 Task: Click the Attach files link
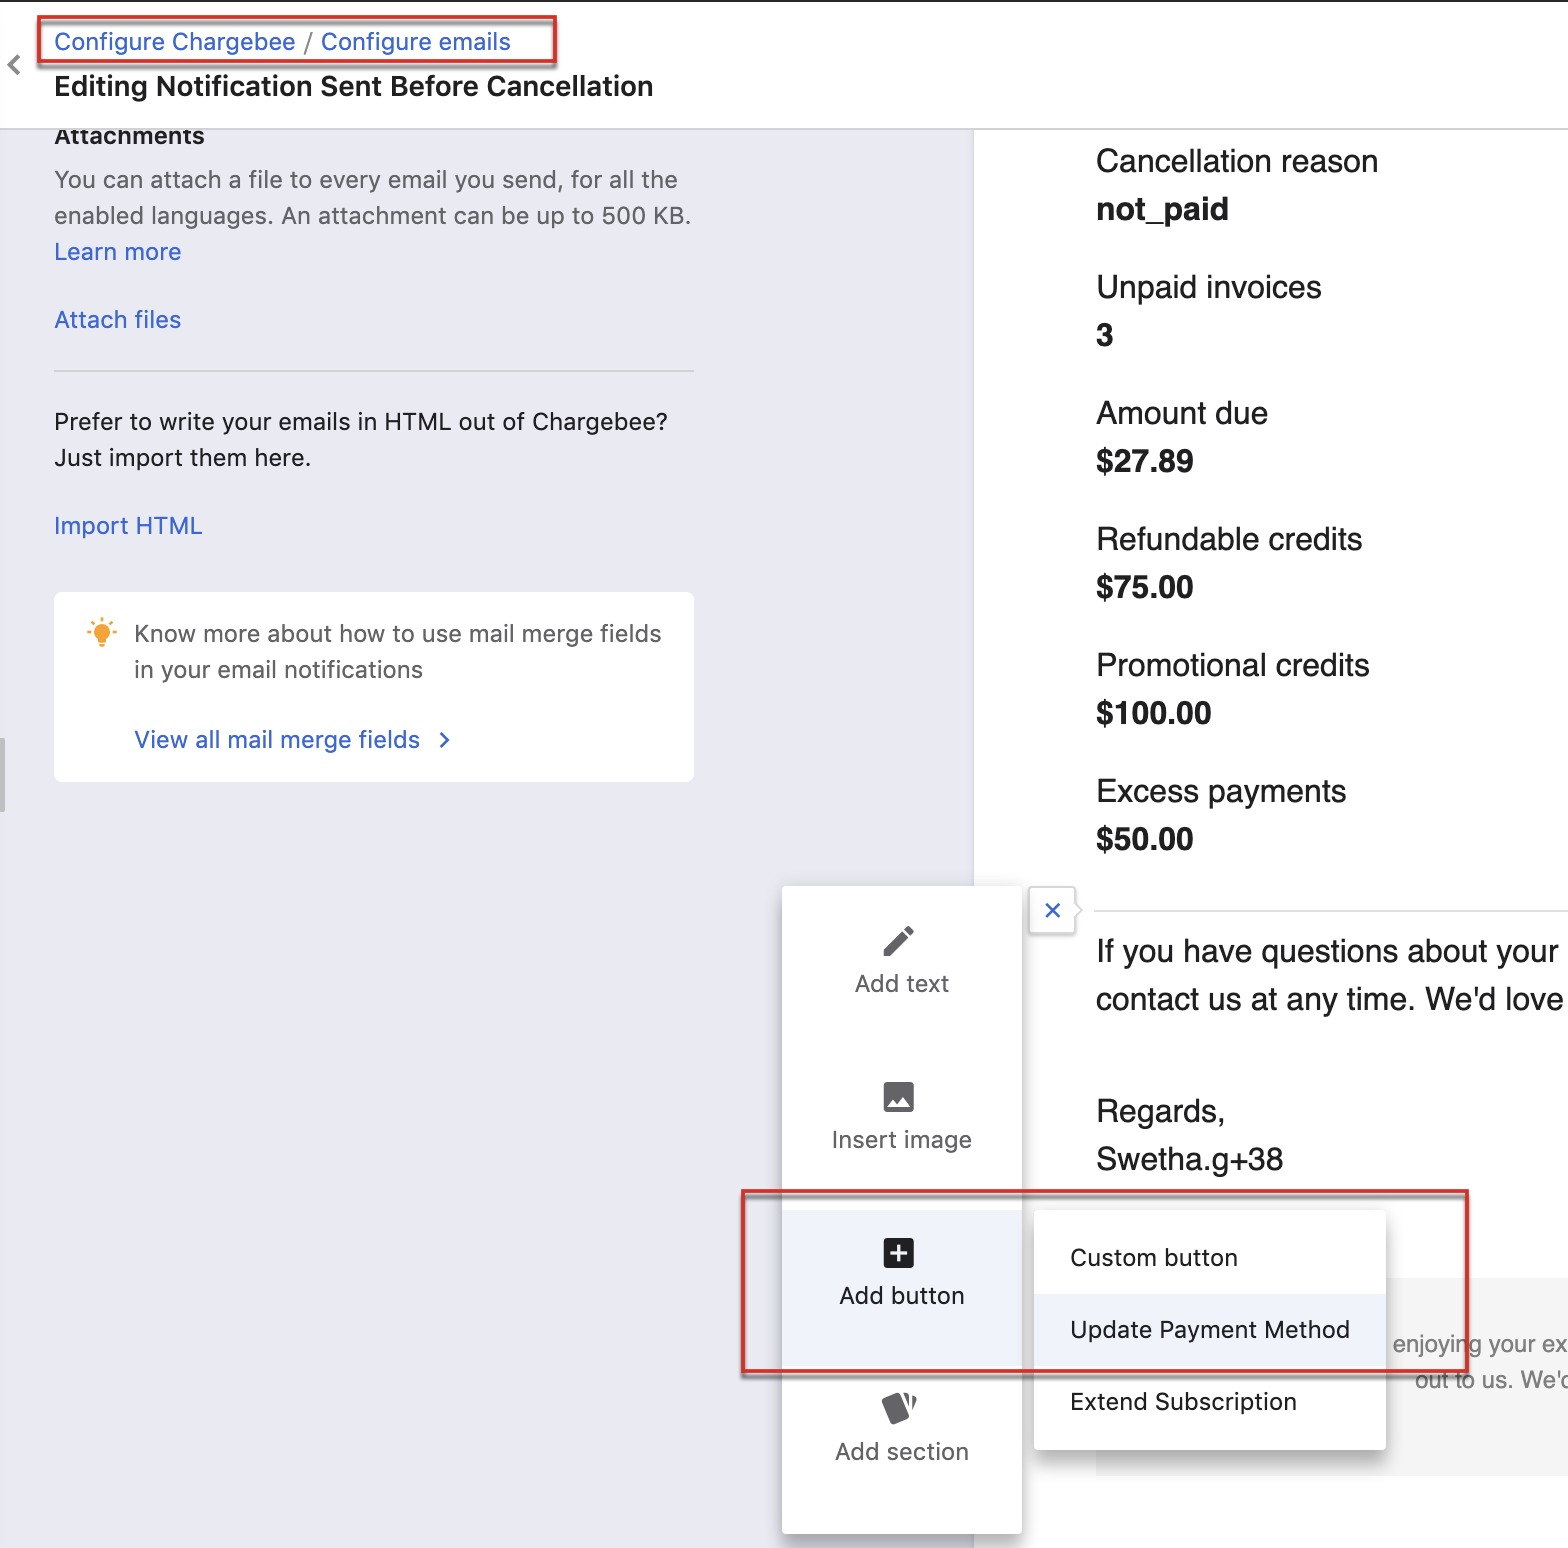pos(118,320)
